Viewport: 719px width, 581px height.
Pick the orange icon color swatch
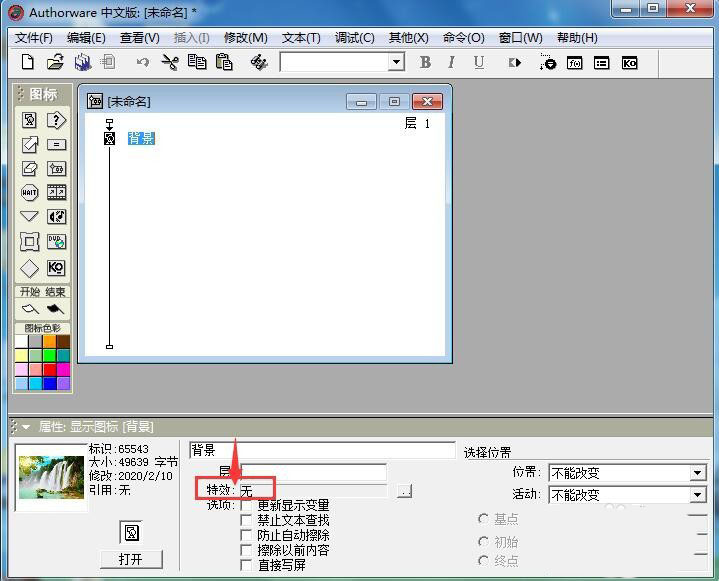[x=49, y=342]
